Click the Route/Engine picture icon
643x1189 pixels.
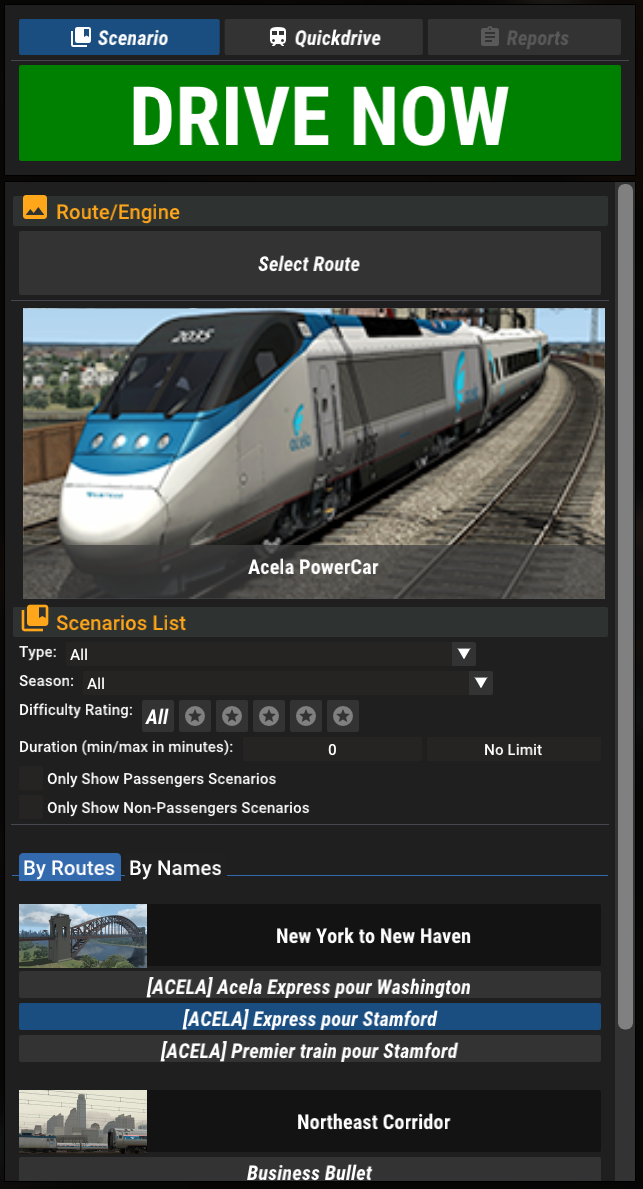[x=35, y=208]
